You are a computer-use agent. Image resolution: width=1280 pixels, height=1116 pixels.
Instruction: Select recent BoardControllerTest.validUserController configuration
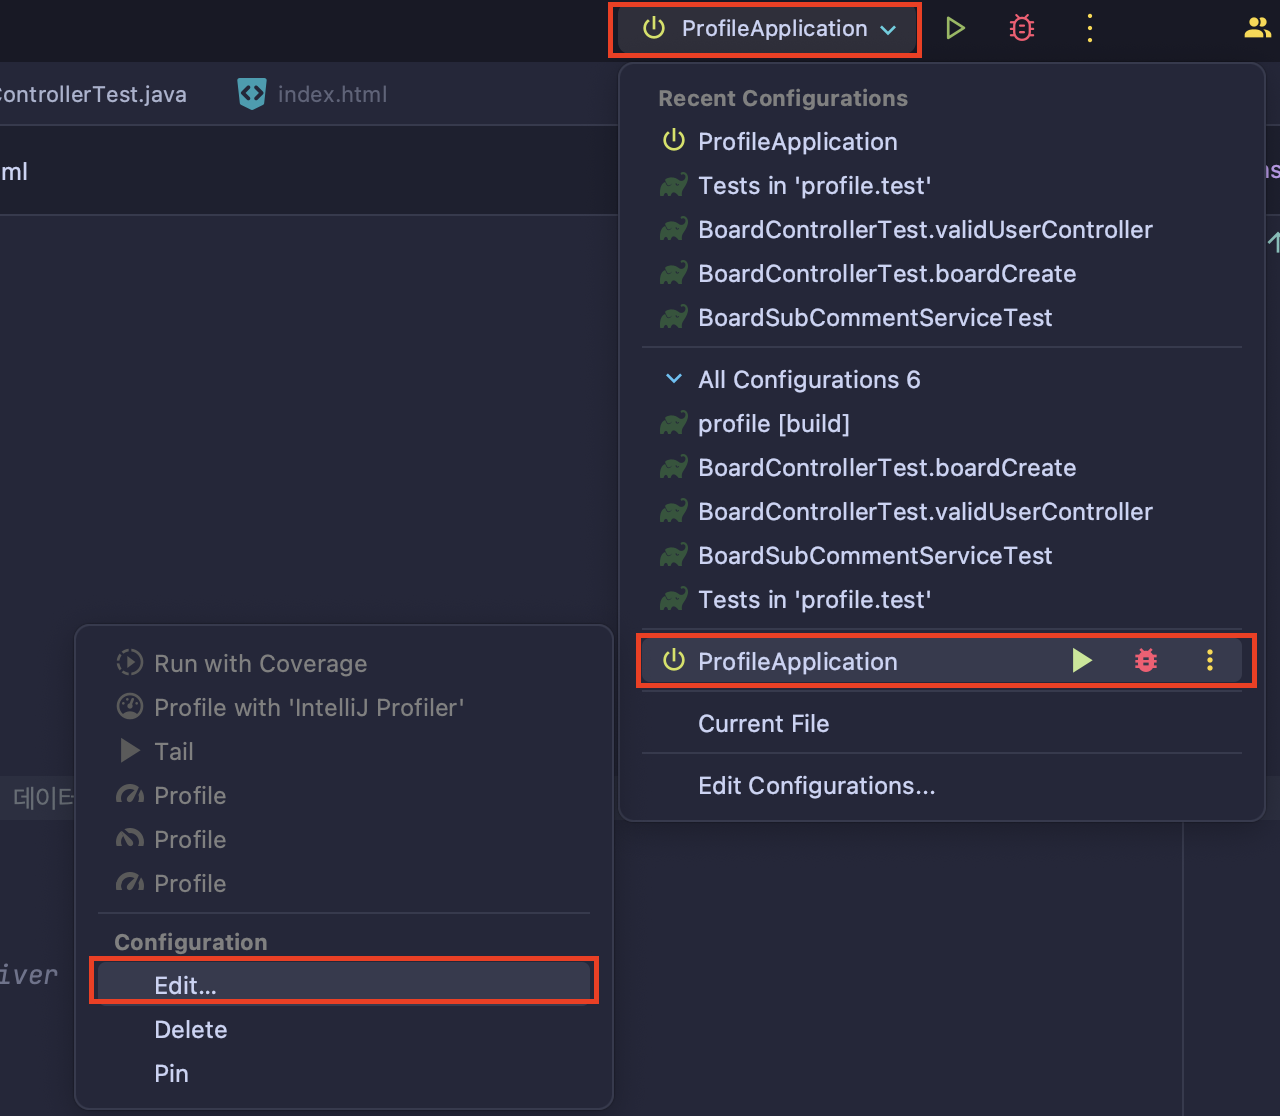click(x=941, y=229)
